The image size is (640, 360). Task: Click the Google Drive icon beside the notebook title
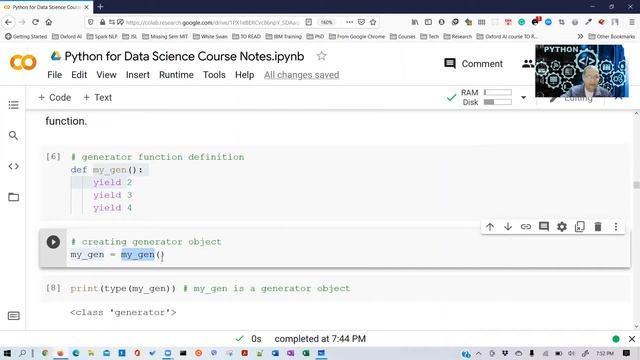point(56,56)
